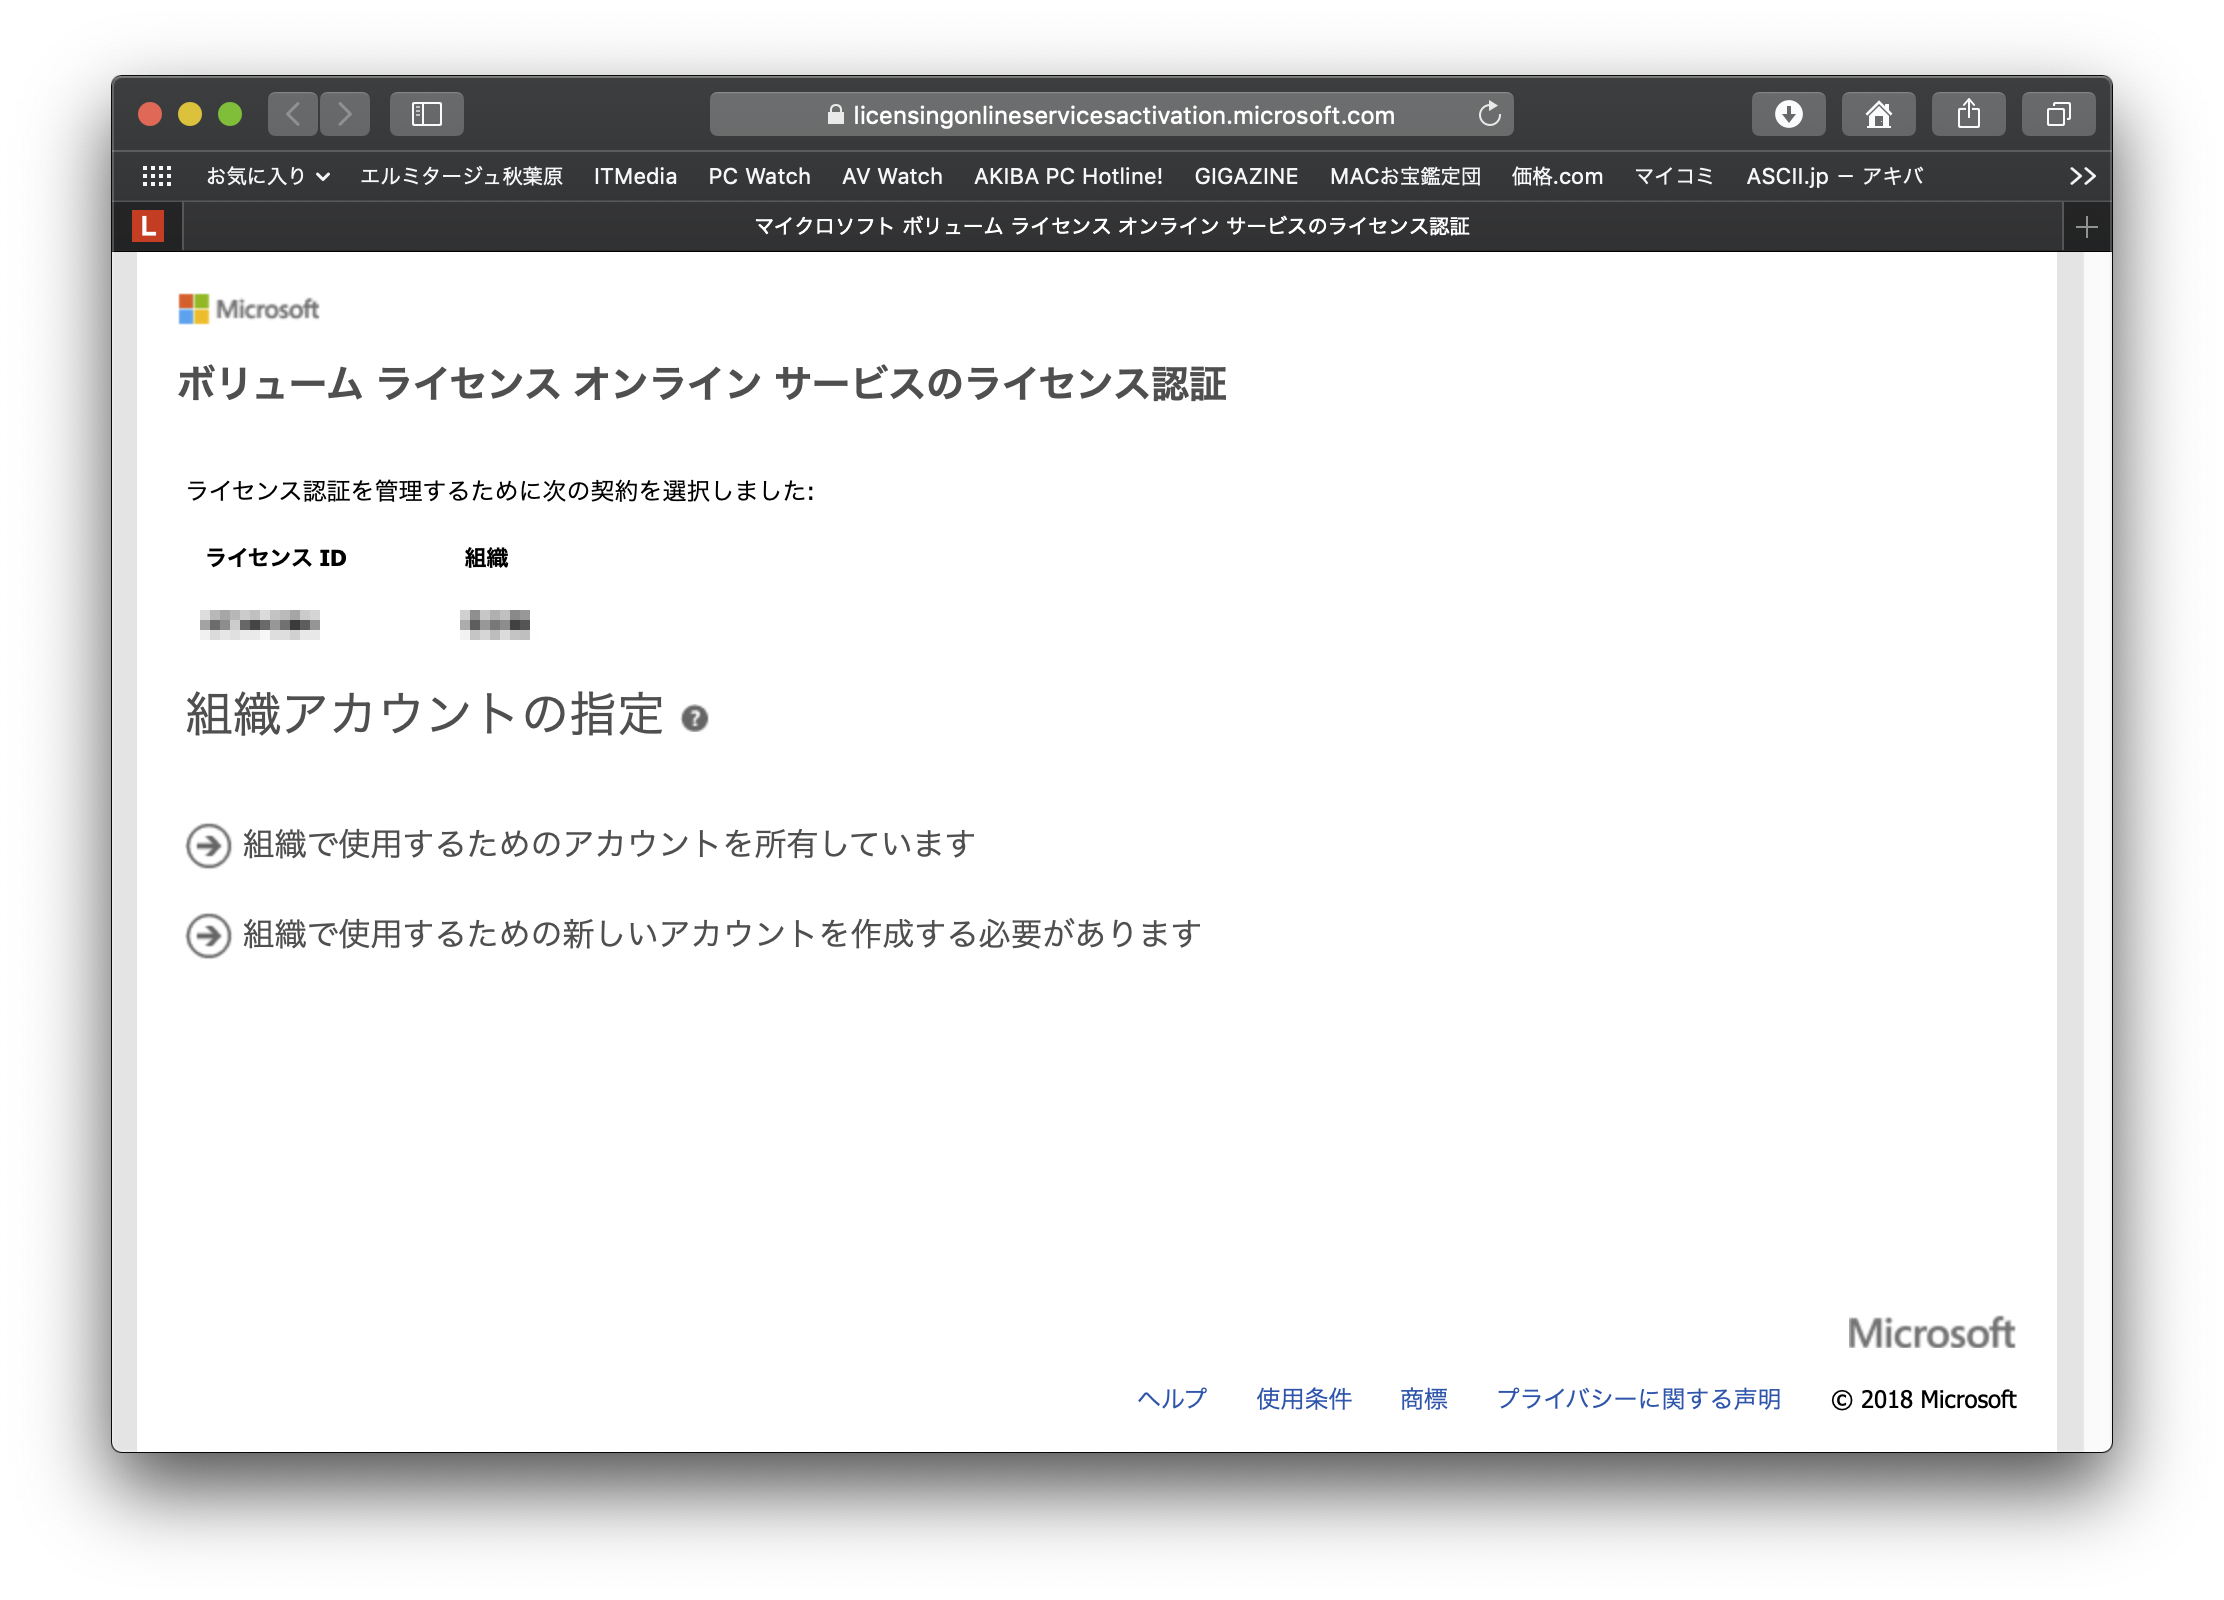
Task: Choose 組織で使用するためのアカウントを所有しています
Action: [609, 844]
